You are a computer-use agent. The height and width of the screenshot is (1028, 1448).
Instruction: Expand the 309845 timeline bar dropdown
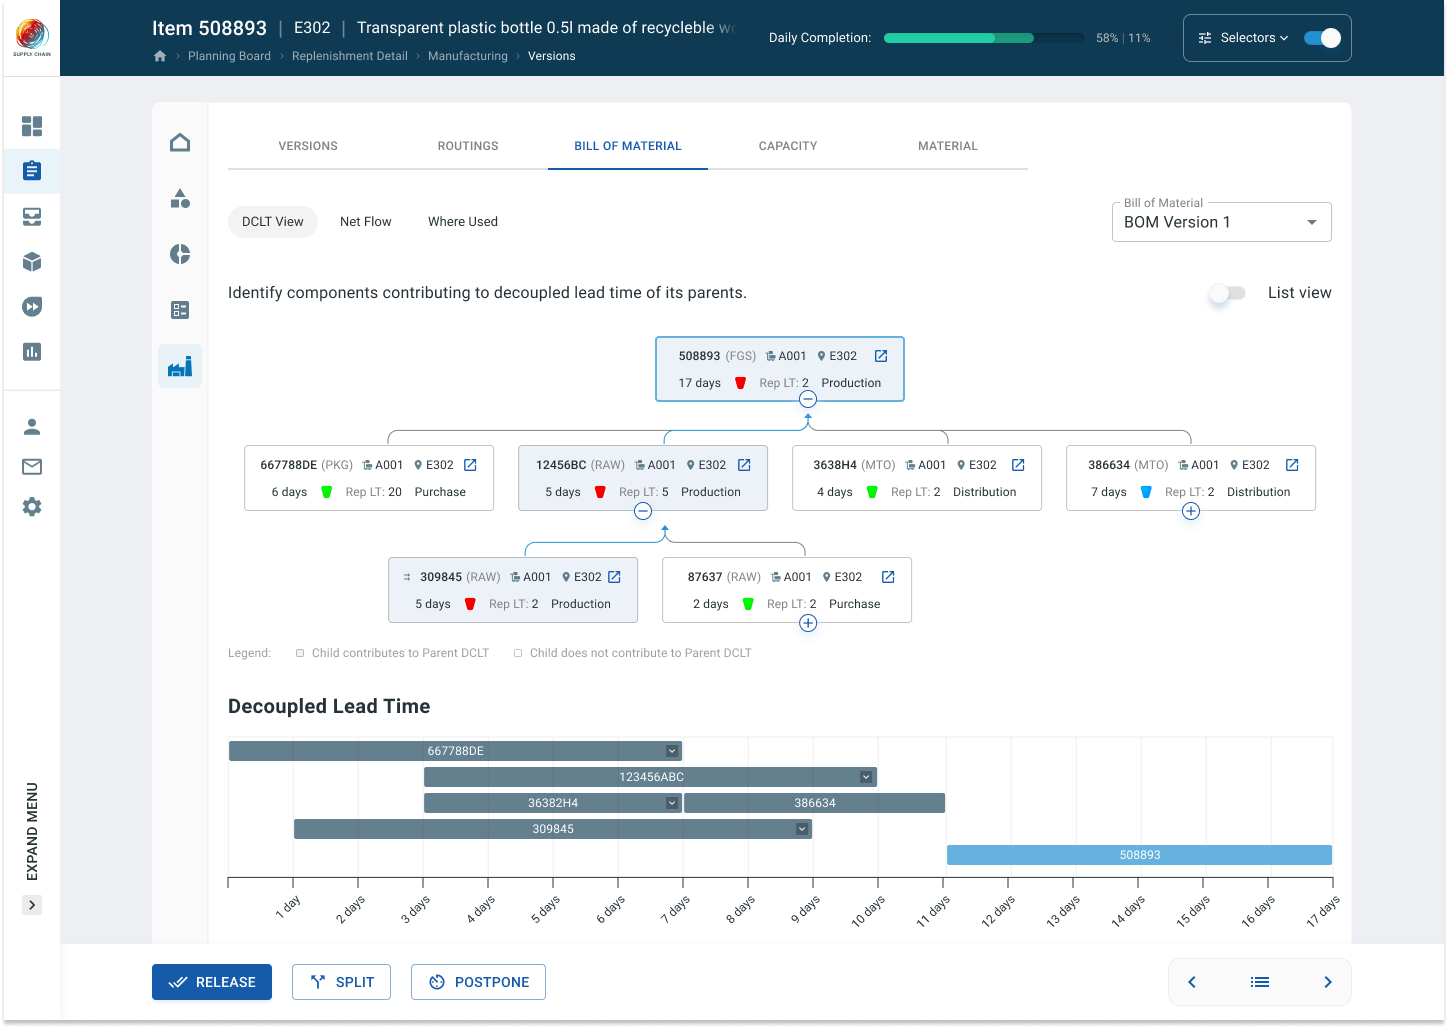coord(801,829)
